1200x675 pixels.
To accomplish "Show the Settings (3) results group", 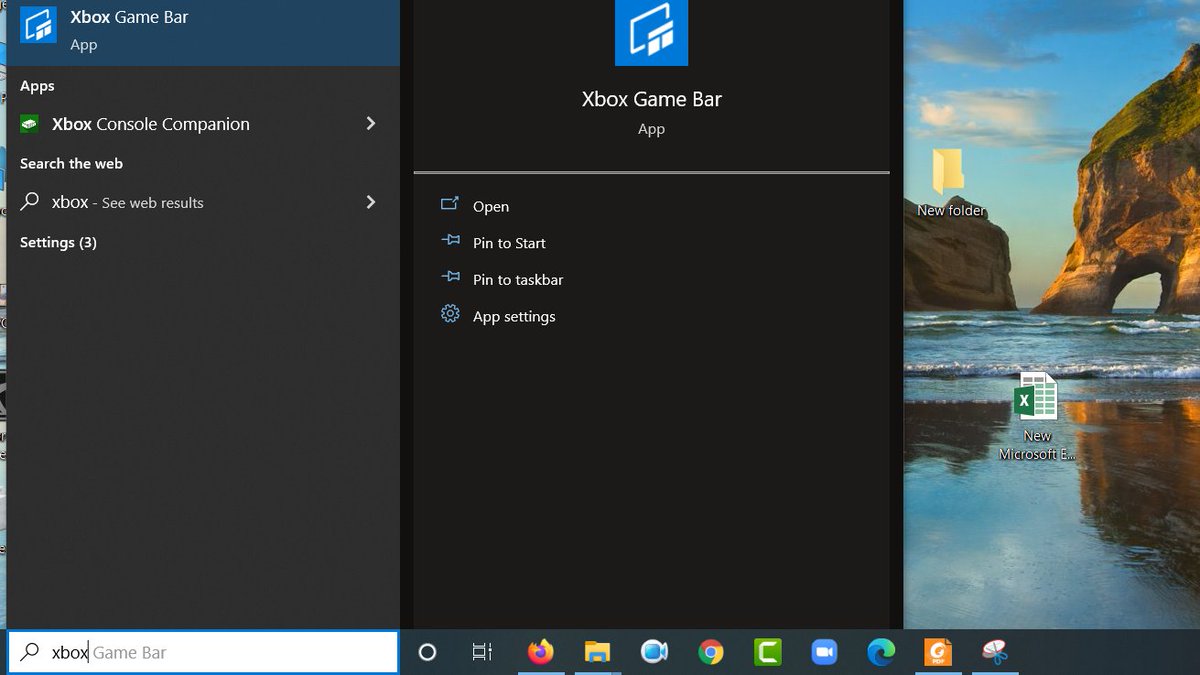I will tap(58, 242).
